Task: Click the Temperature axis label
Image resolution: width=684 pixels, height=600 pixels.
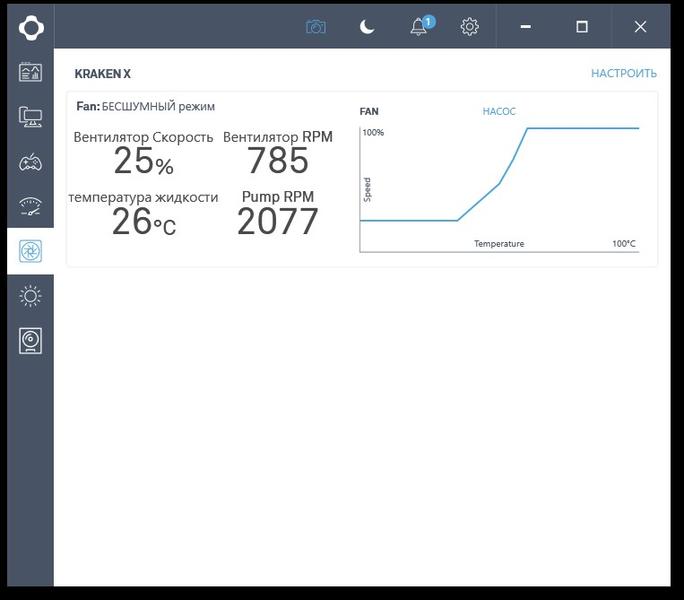Action: click(499, 243)
